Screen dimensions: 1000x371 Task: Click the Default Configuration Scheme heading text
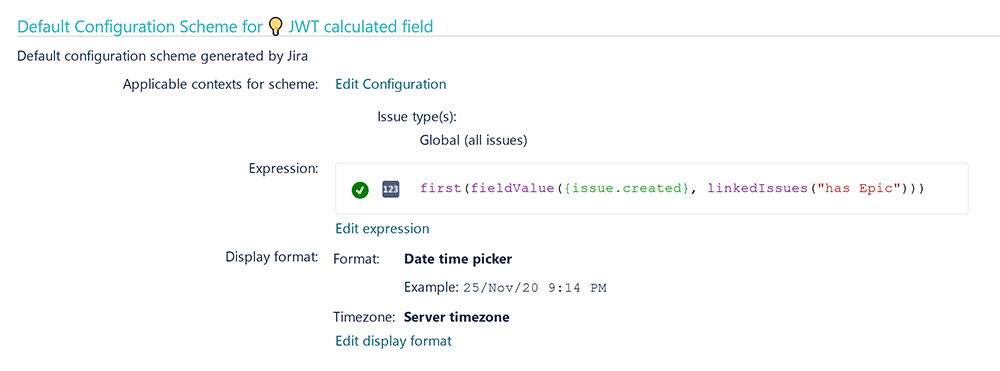click(225, 26)
